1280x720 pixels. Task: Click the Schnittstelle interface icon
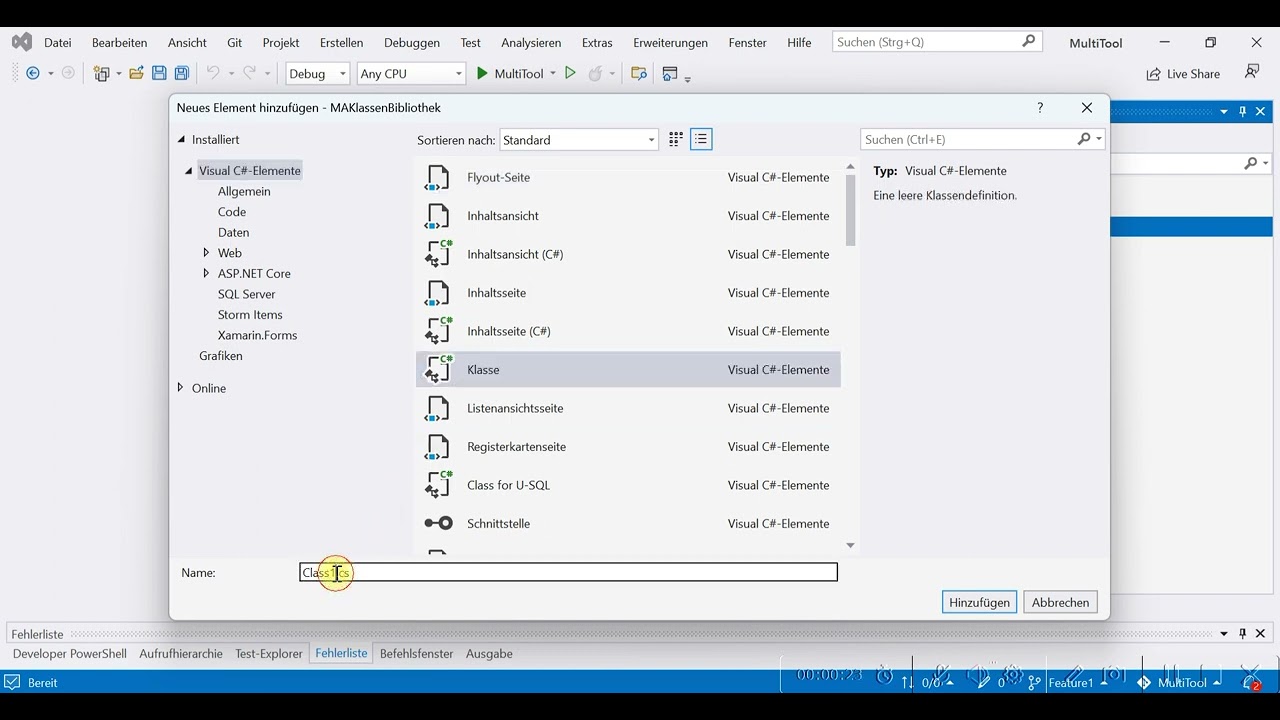pyautogui.click(x=438, y=523)
